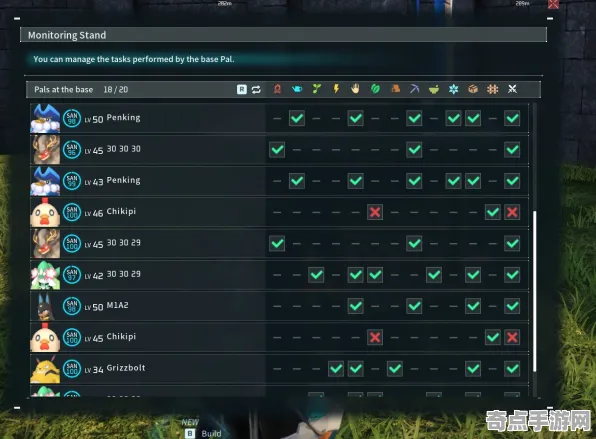
Task: Select the Transporting box work icon
Action: pyautogui.click(x=473, y=89)
